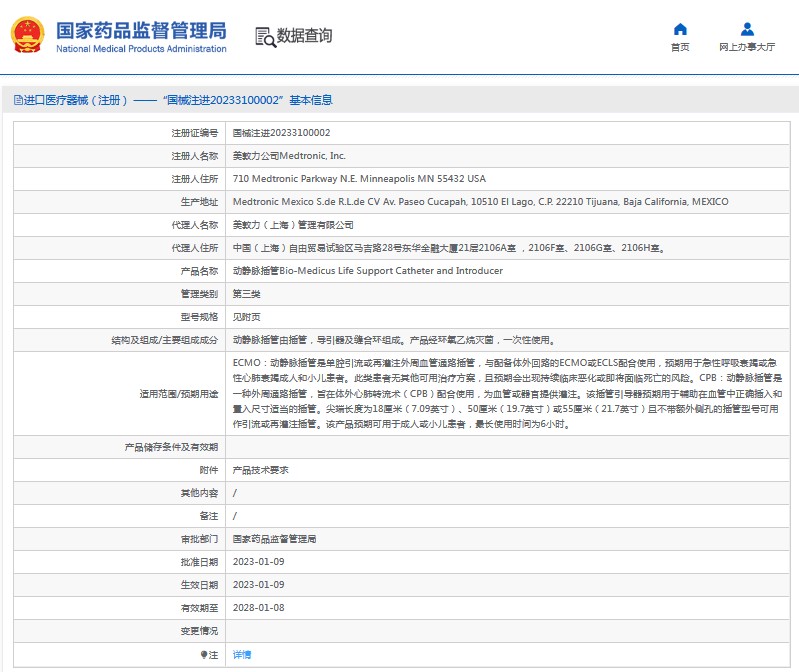Click the national emblem logo
The width and height of the screenshot is (799, 672).
coord(28,36)
